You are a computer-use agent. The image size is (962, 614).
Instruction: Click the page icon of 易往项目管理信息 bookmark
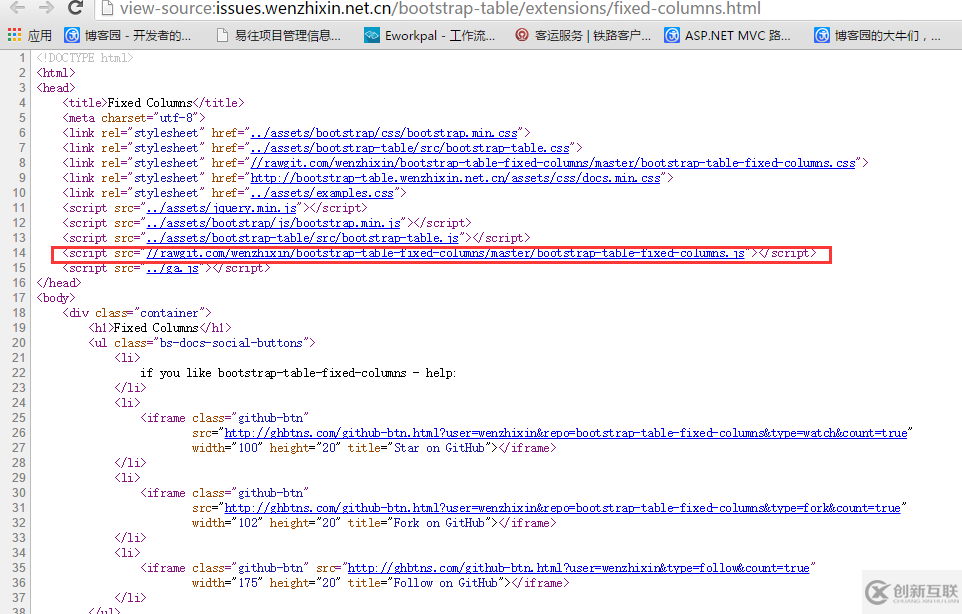click(223, 36)
